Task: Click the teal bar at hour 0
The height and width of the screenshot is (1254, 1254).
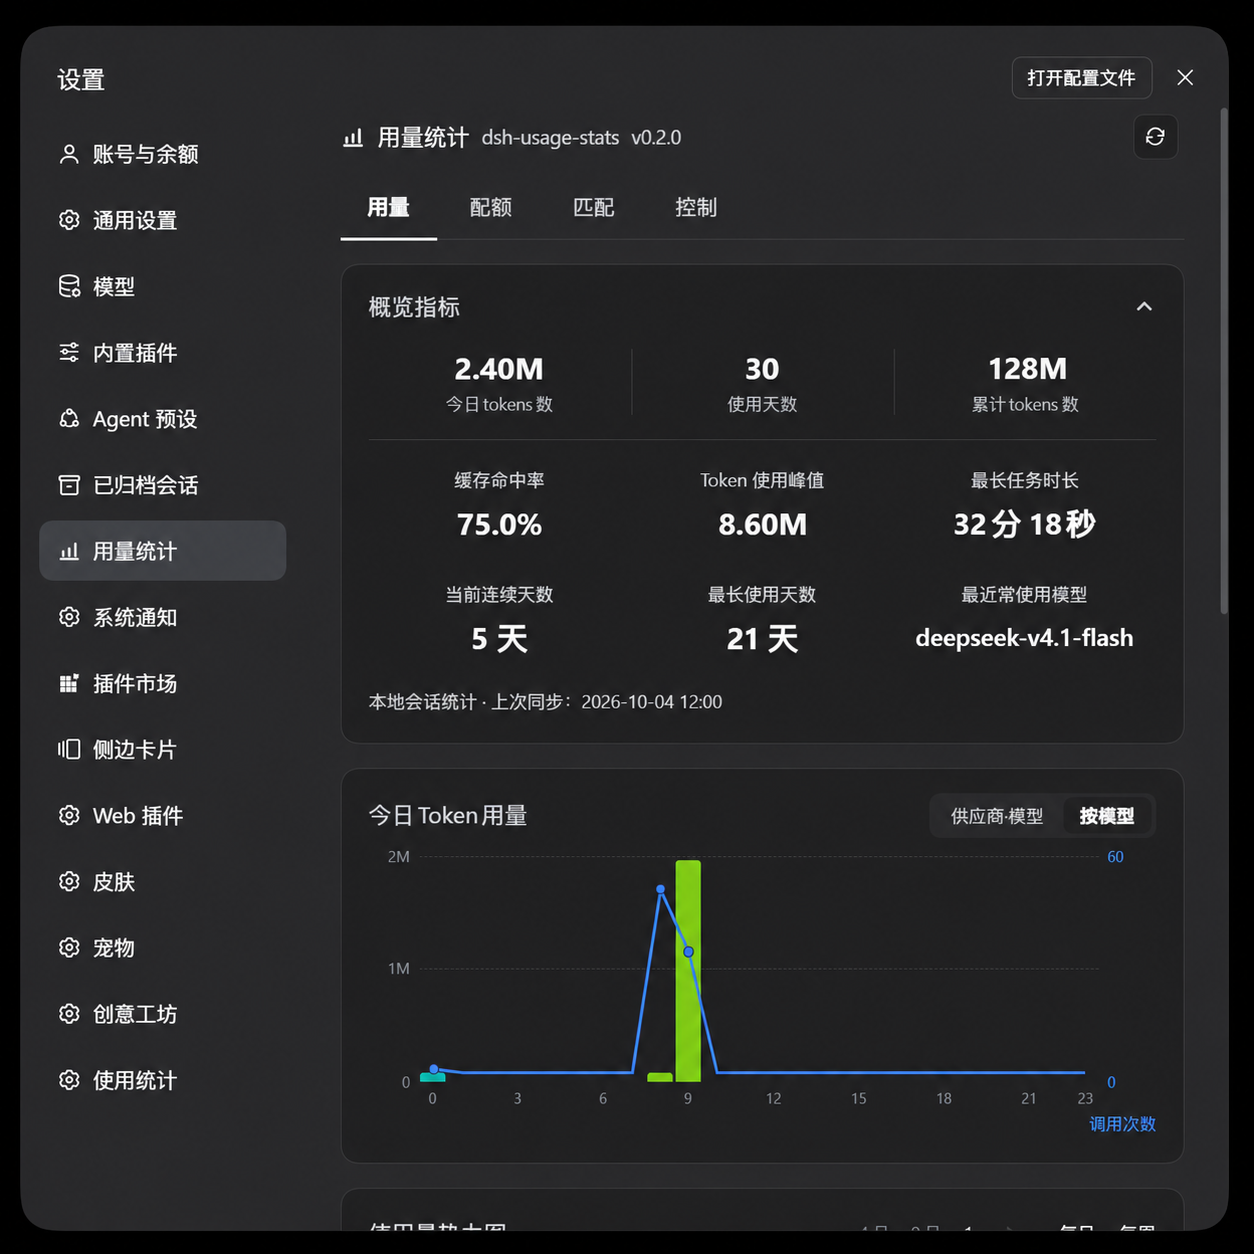Action: point(432,1077)
